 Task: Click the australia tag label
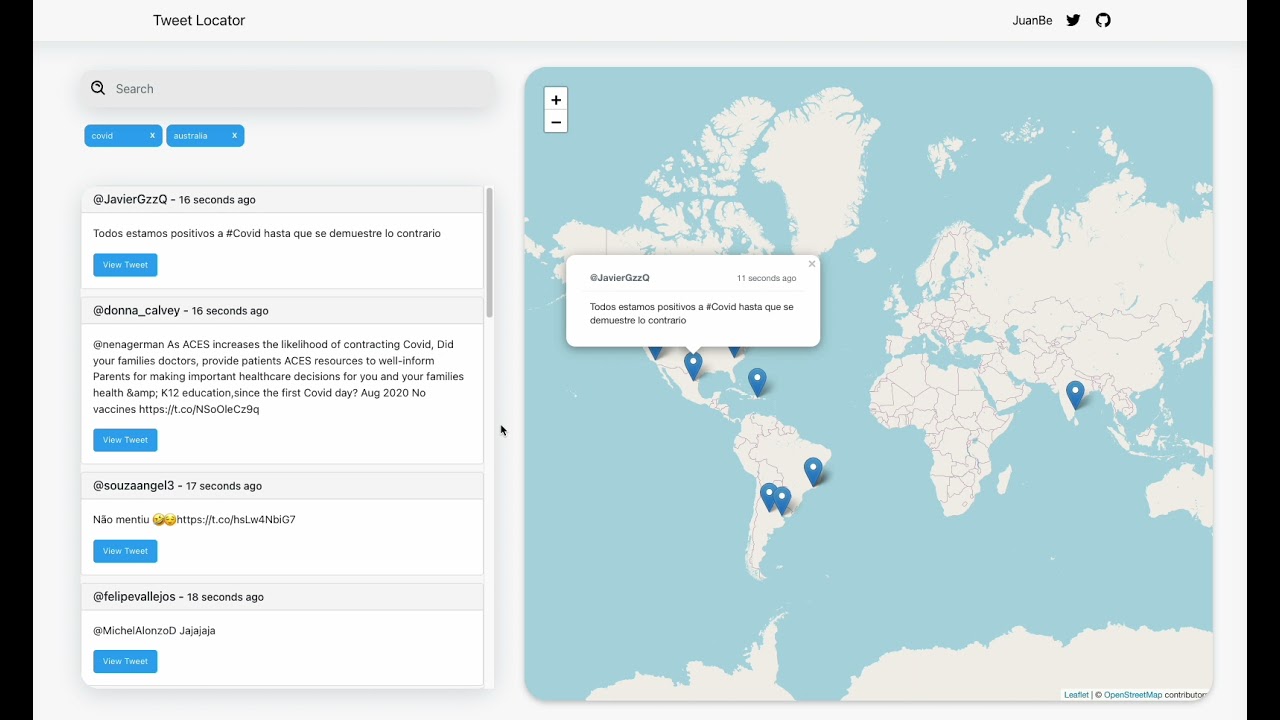[x=190, y=136]
